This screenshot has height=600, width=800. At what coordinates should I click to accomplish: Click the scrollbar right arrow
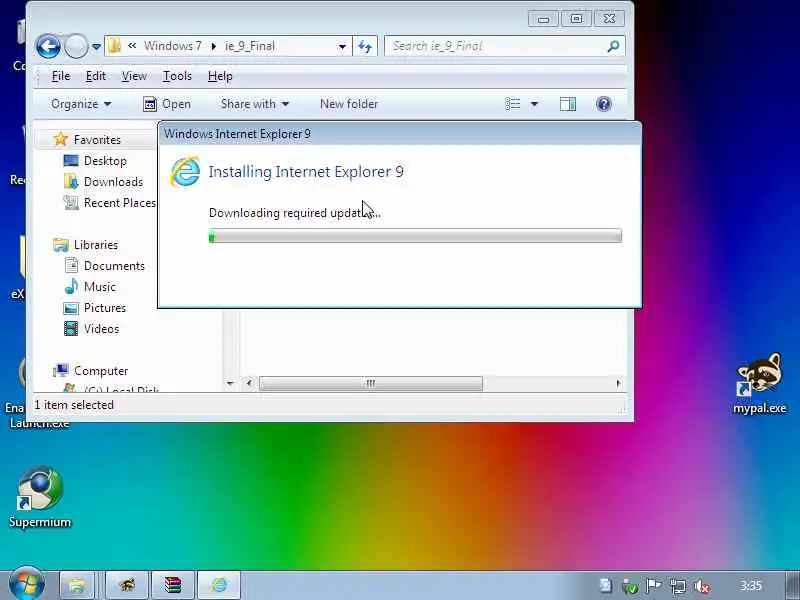click(618, 383)
